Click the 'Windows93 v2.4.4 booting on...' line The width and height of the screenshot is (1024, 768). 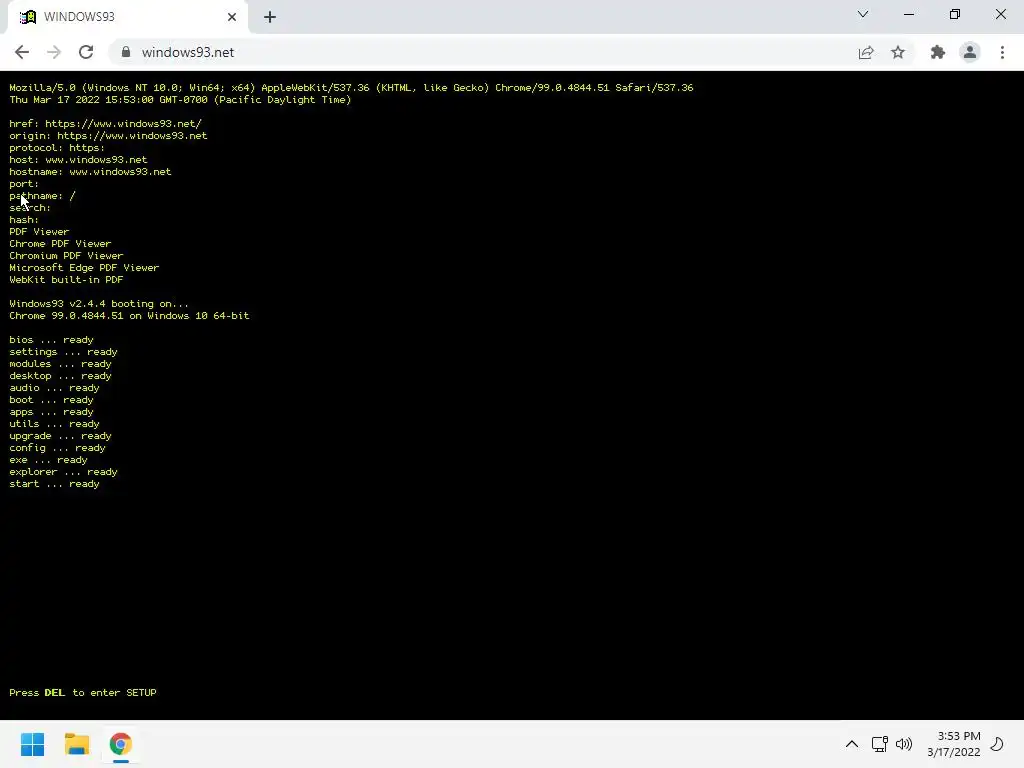[x=99, y=304]
